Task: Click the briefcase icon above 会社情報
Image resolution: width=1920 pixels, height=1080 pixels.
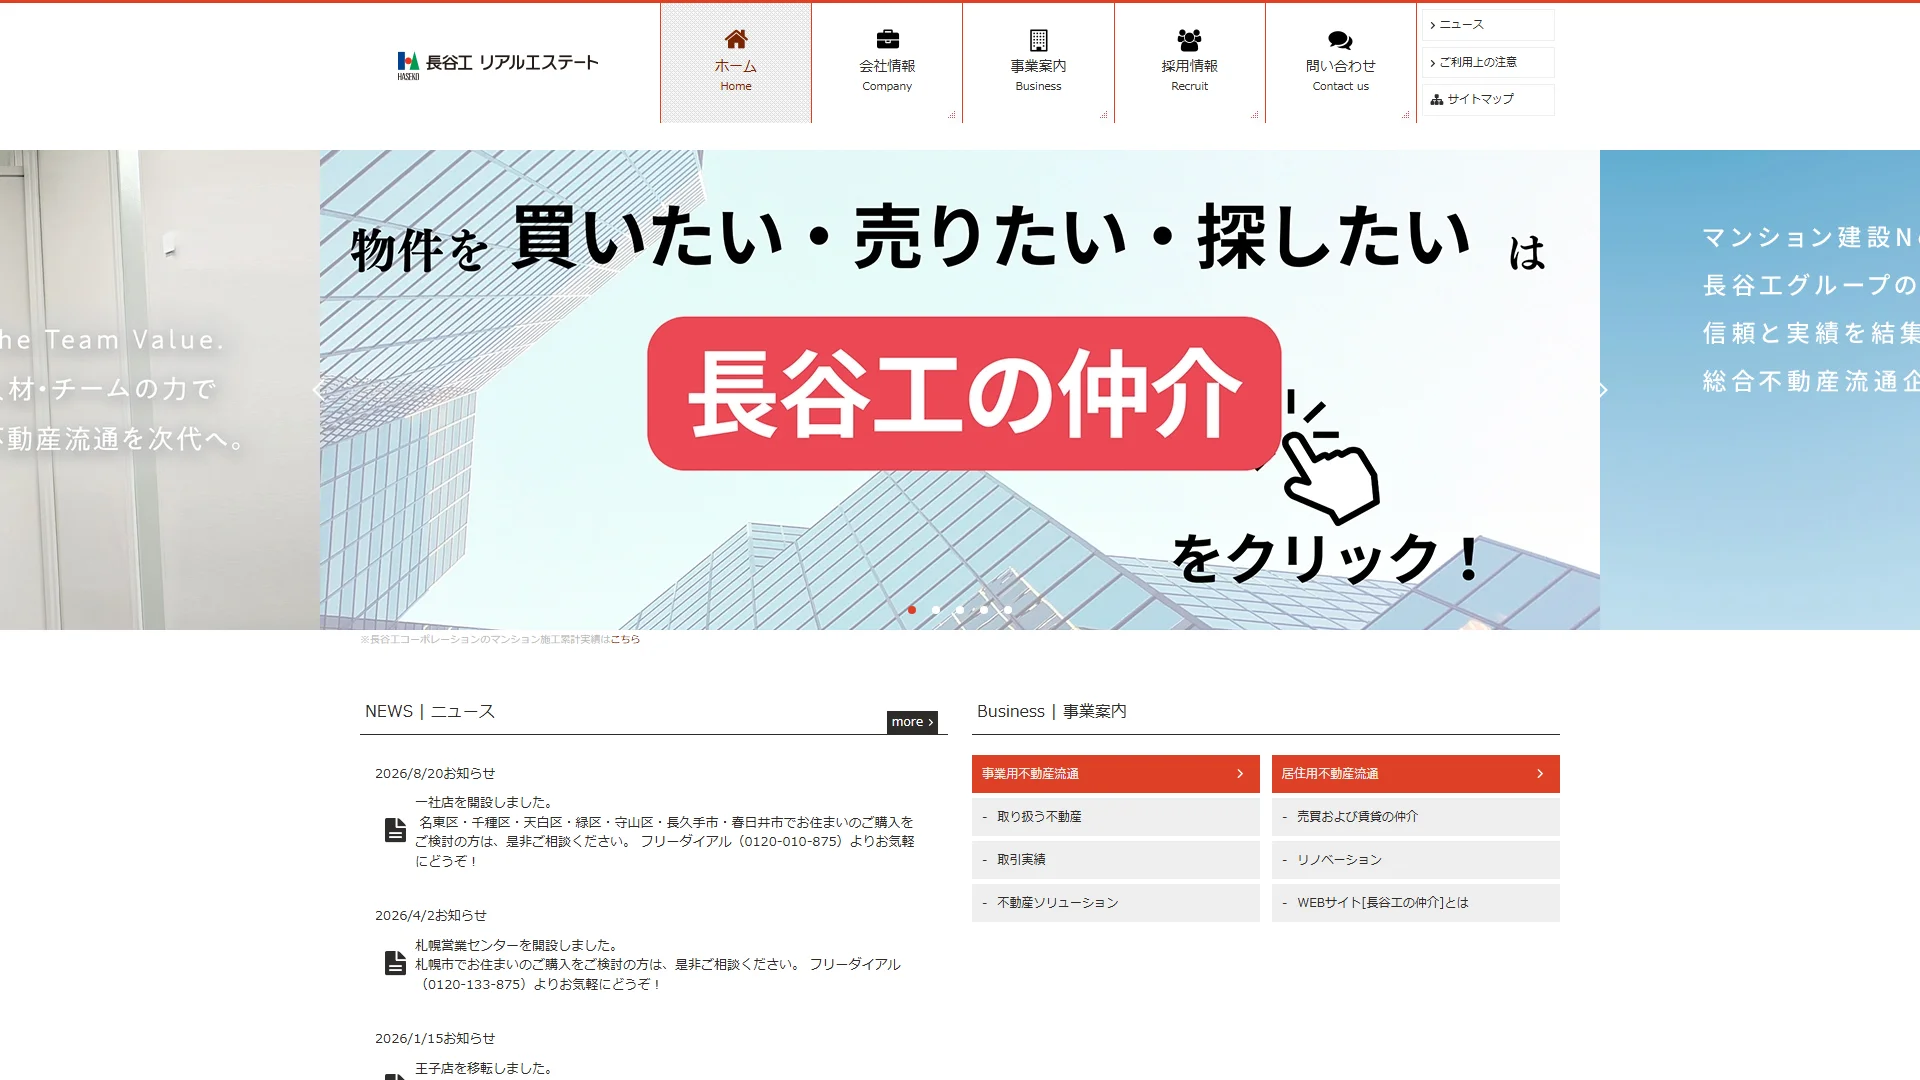Action: pos(887,39)
